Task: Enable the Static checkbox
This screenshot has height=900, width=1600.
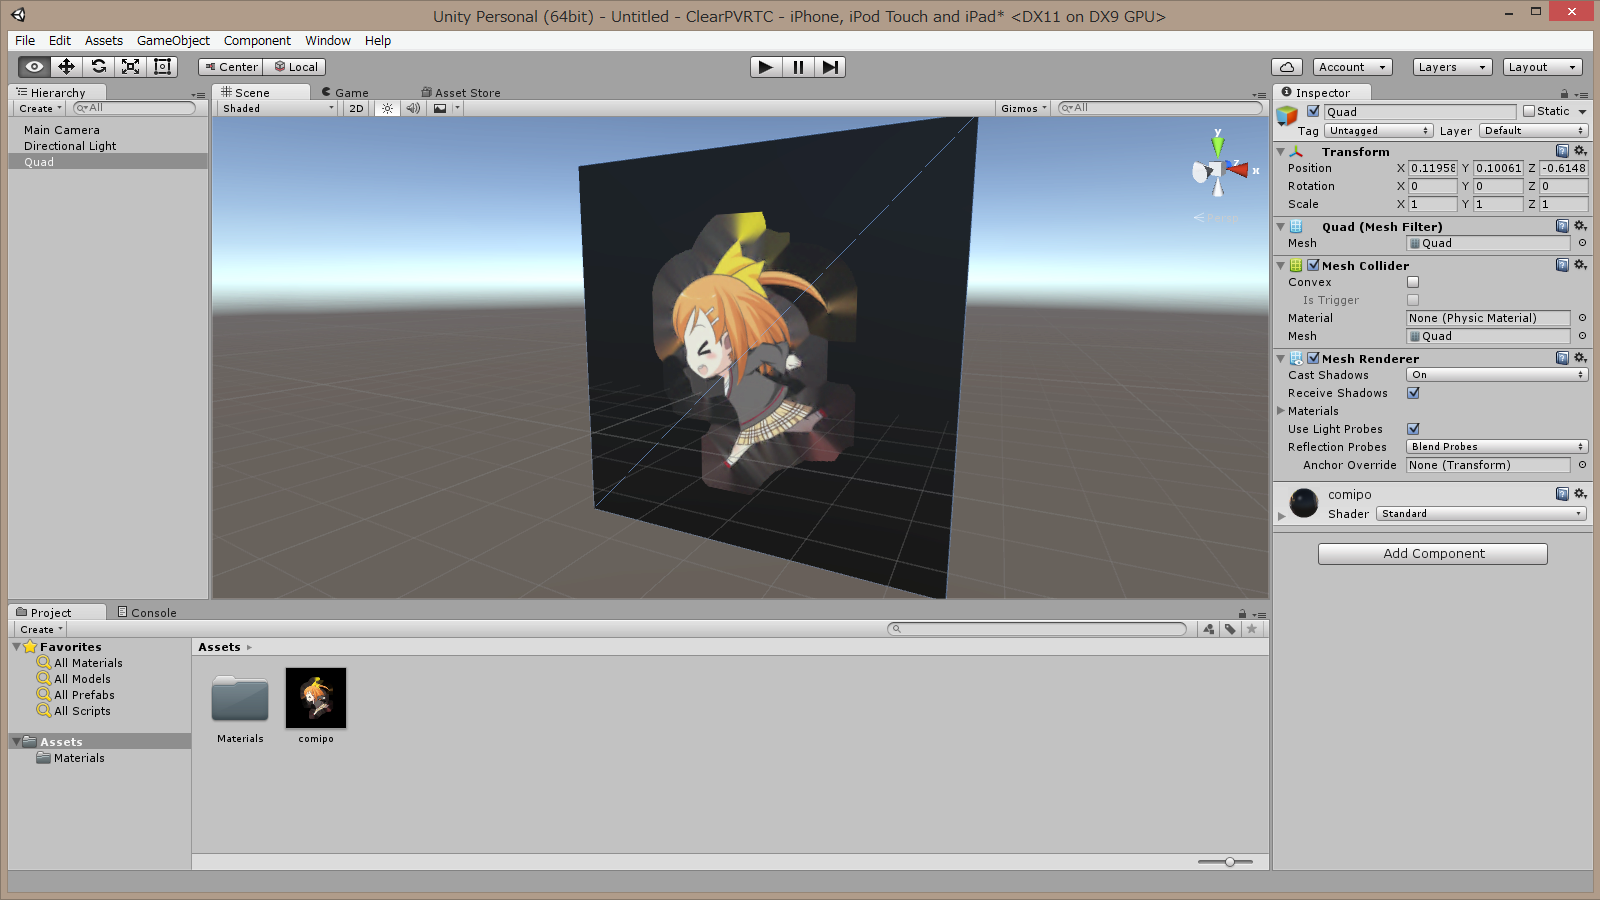Action: (1529, 111)
